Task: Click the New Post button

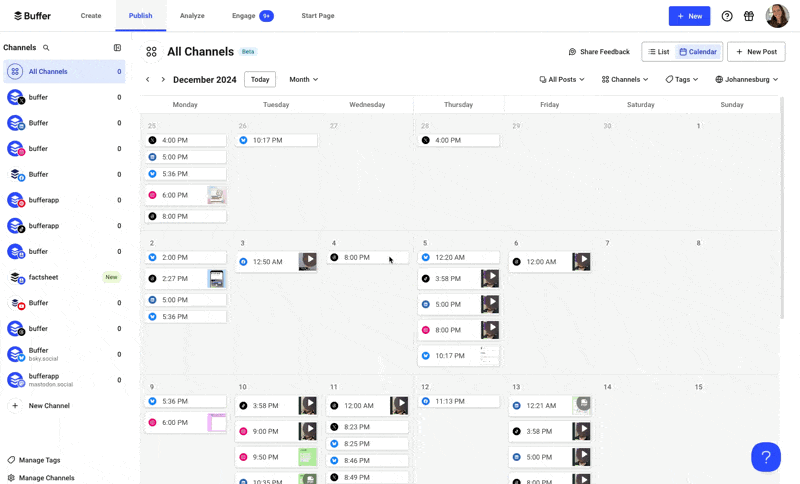Action: (756, 52)
